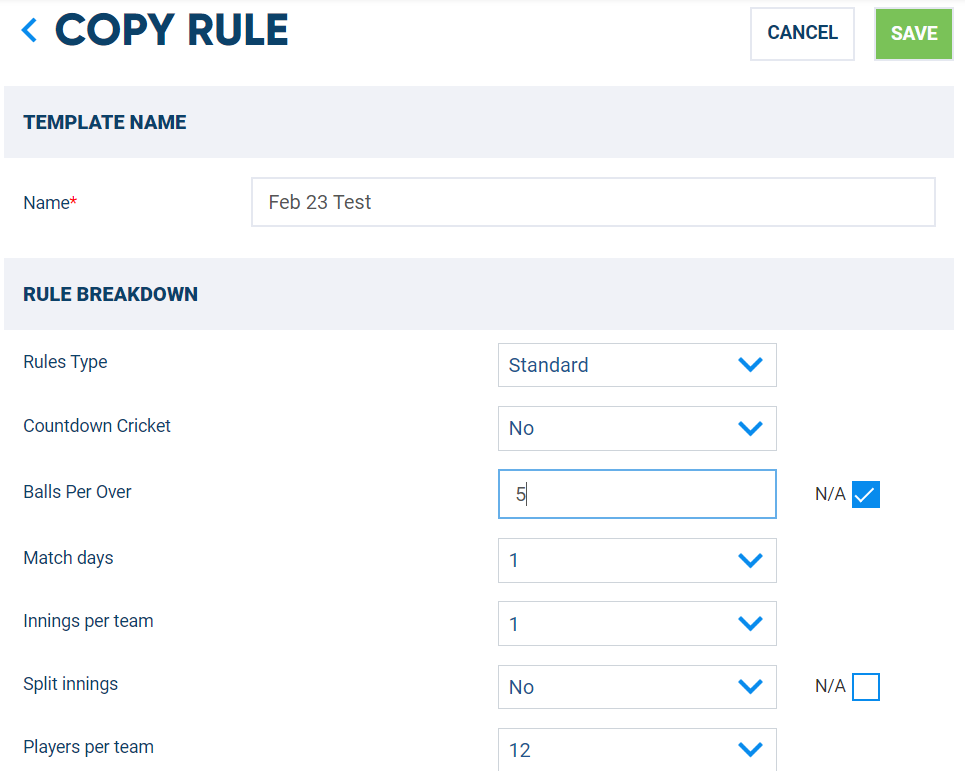Click the SAVE button

coord(912,33)
